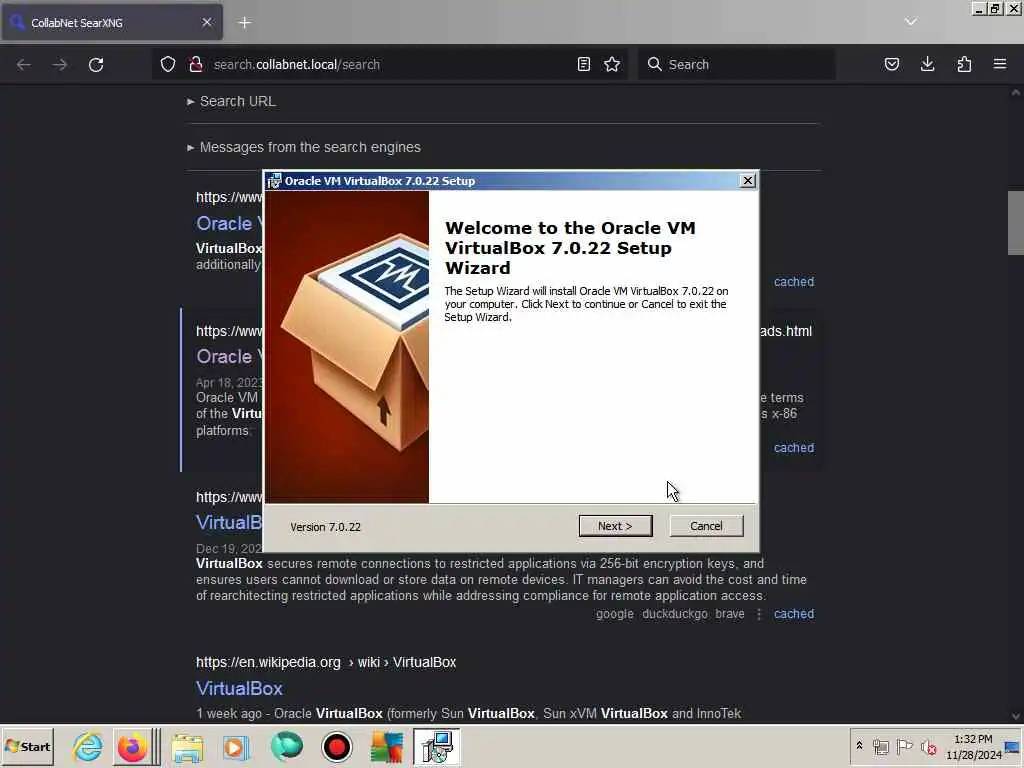Viewport: 1024px width, 768px height.
Task: Open the muted volume tray icon
Action: tap(928, 746)
